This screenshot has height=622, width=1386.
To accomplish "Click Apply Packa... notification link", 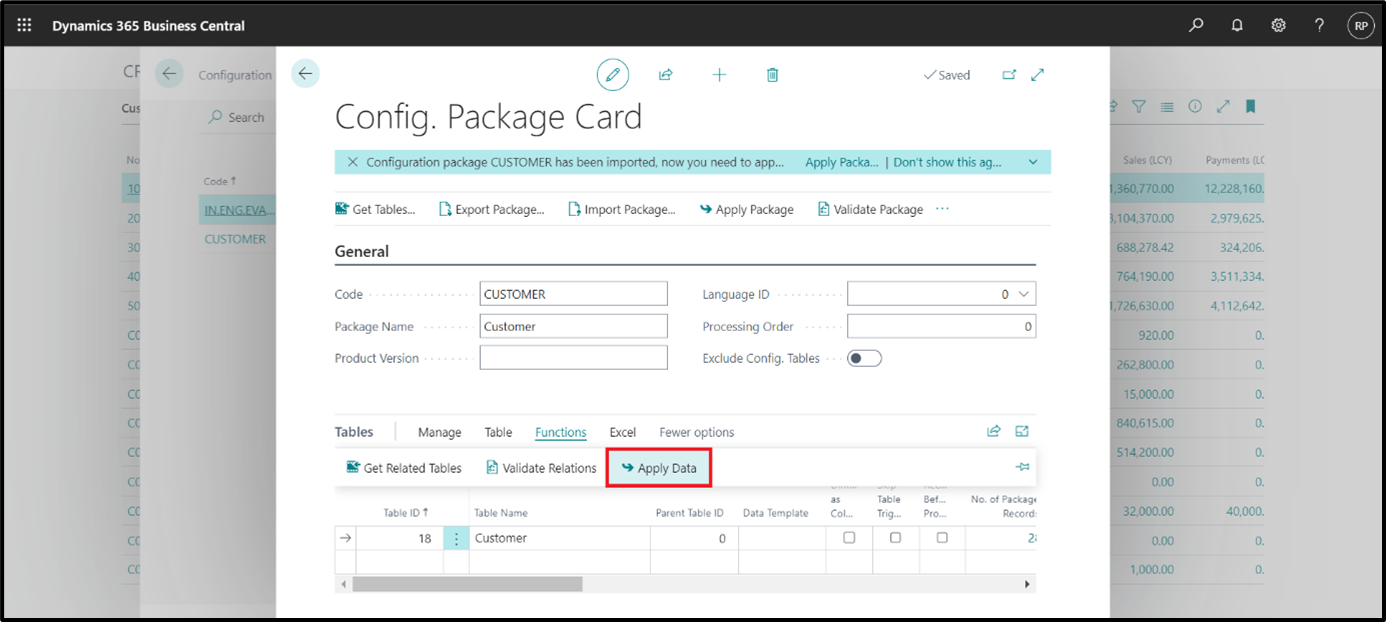I will coord(842,162).
